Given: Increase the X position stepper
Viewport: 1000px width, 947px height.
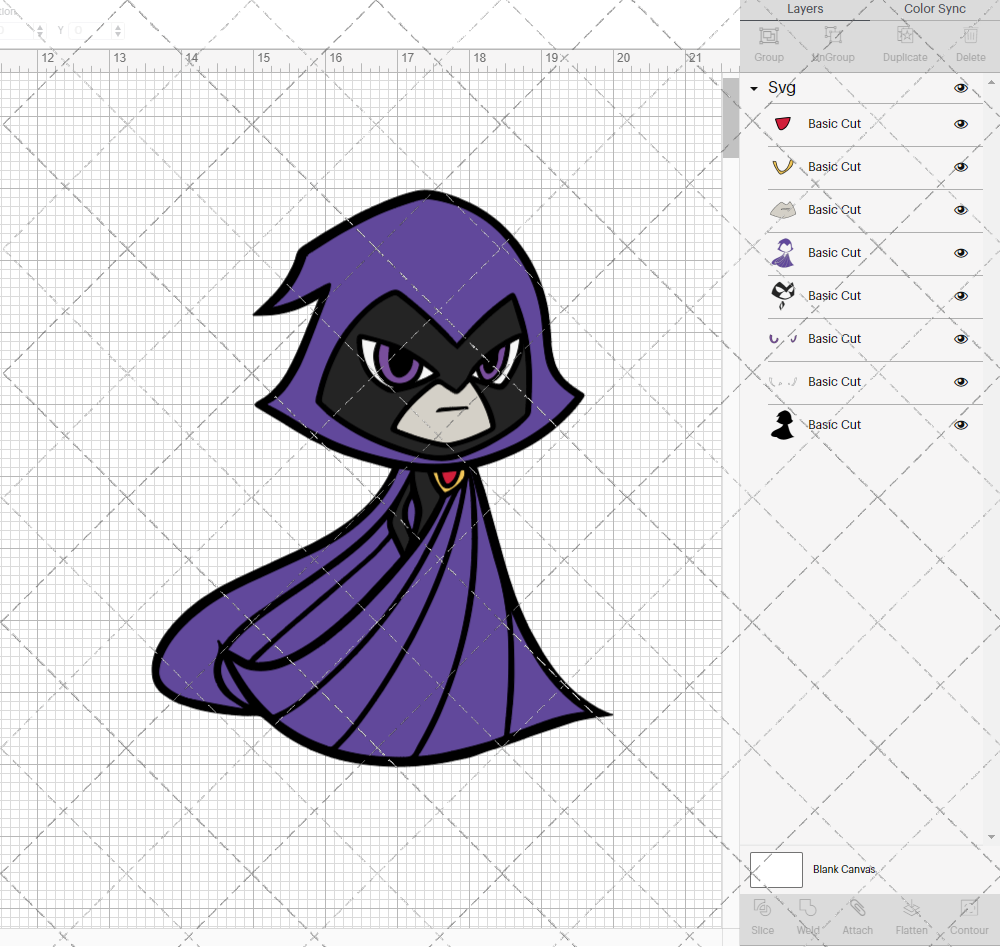Looking at the screenshot, I should (40, 27).
